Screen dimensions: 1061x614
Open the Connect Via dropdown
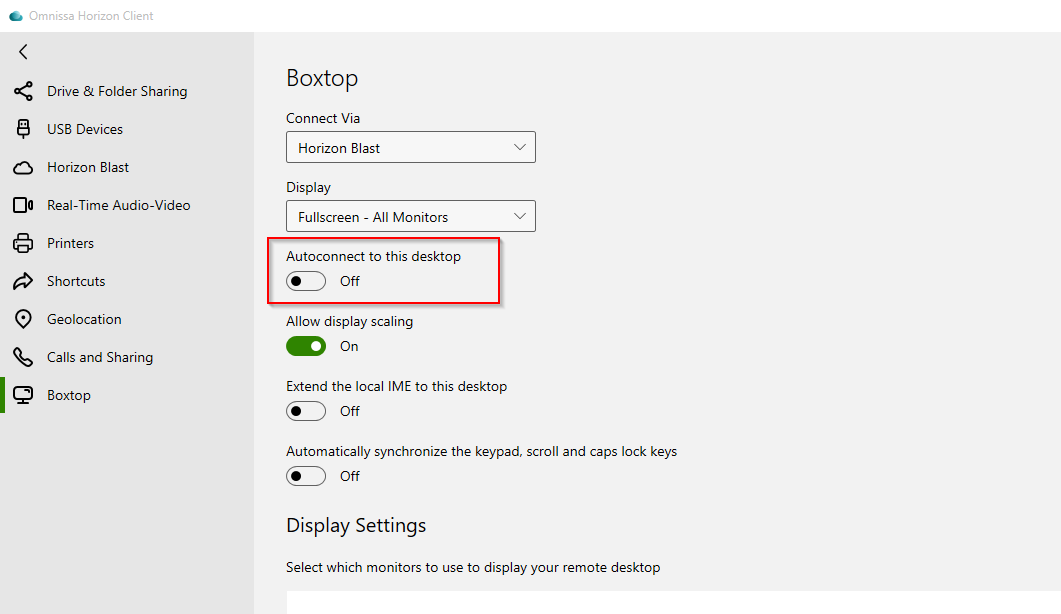pyautogui.click(x=411, y=147)
